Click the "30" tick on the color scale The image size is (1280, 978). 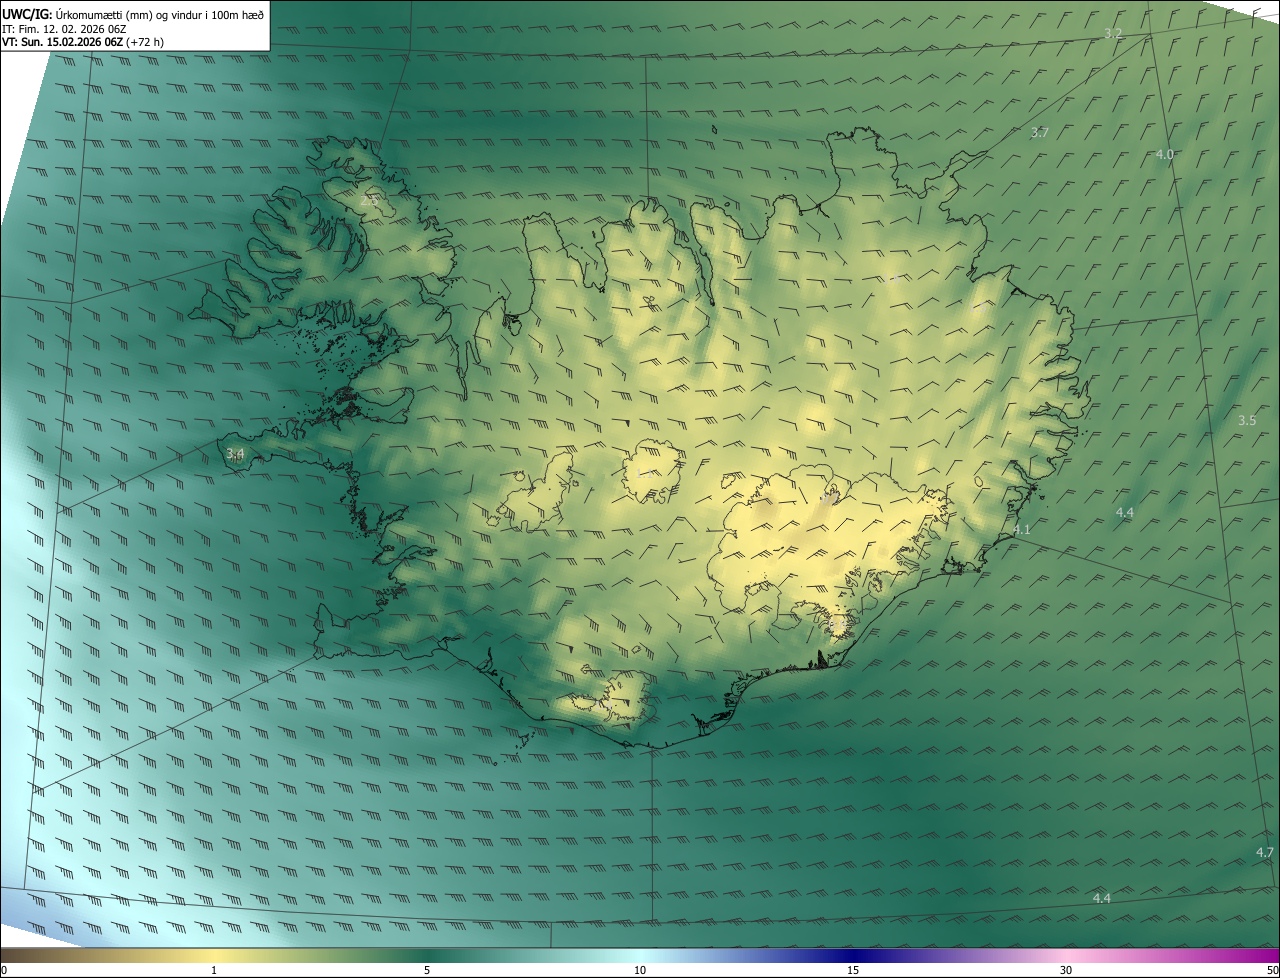[1066, 970]
